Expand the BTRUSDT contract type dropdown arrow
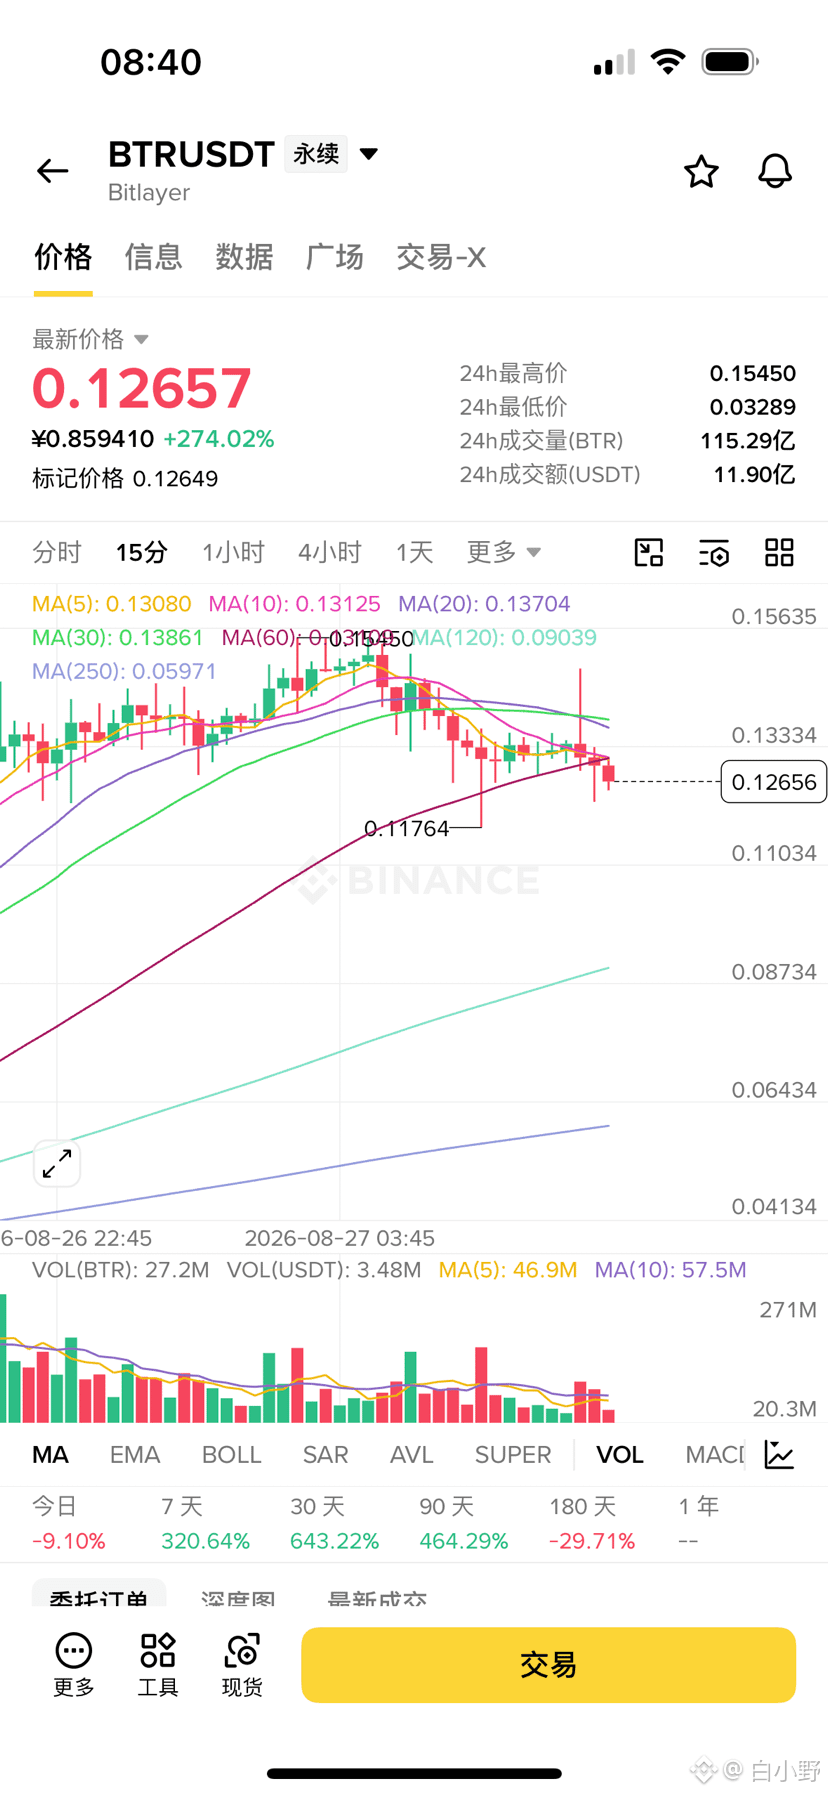828x1796 pixels. [369, 154]
